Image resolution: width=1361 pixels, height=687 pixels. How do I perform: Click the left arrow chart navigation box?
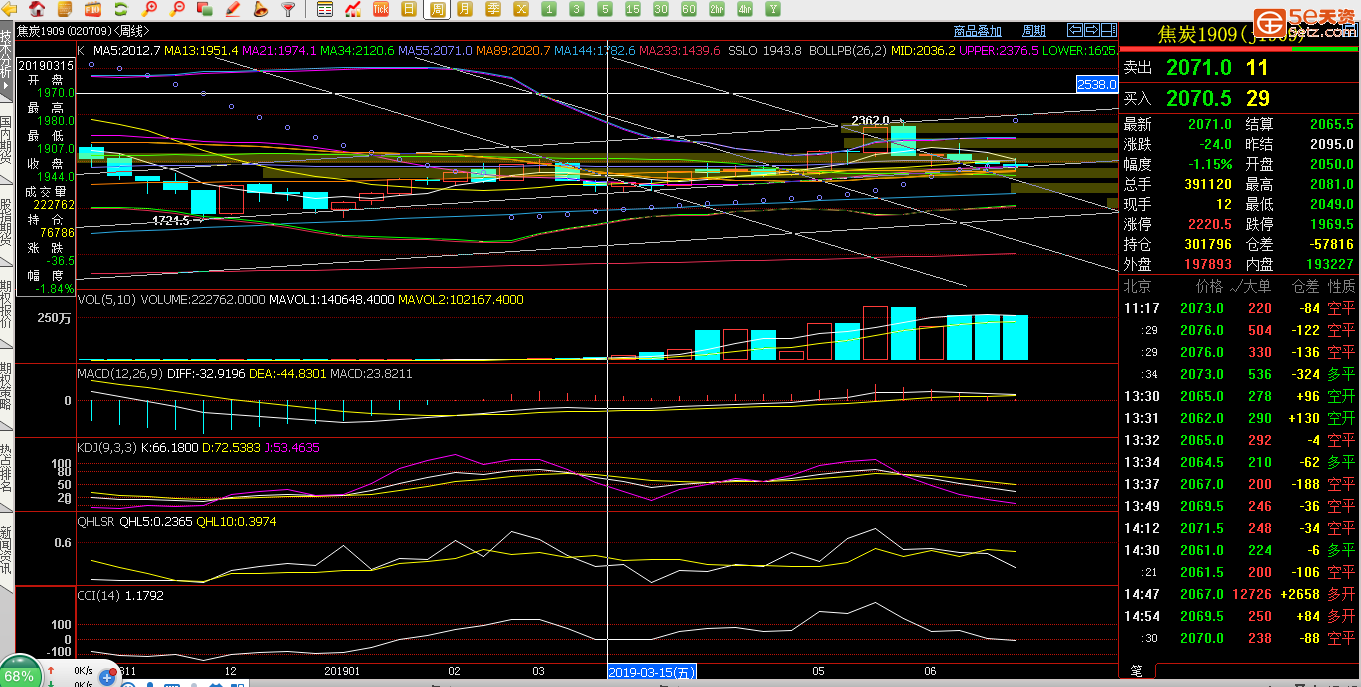coord(1075,30)
